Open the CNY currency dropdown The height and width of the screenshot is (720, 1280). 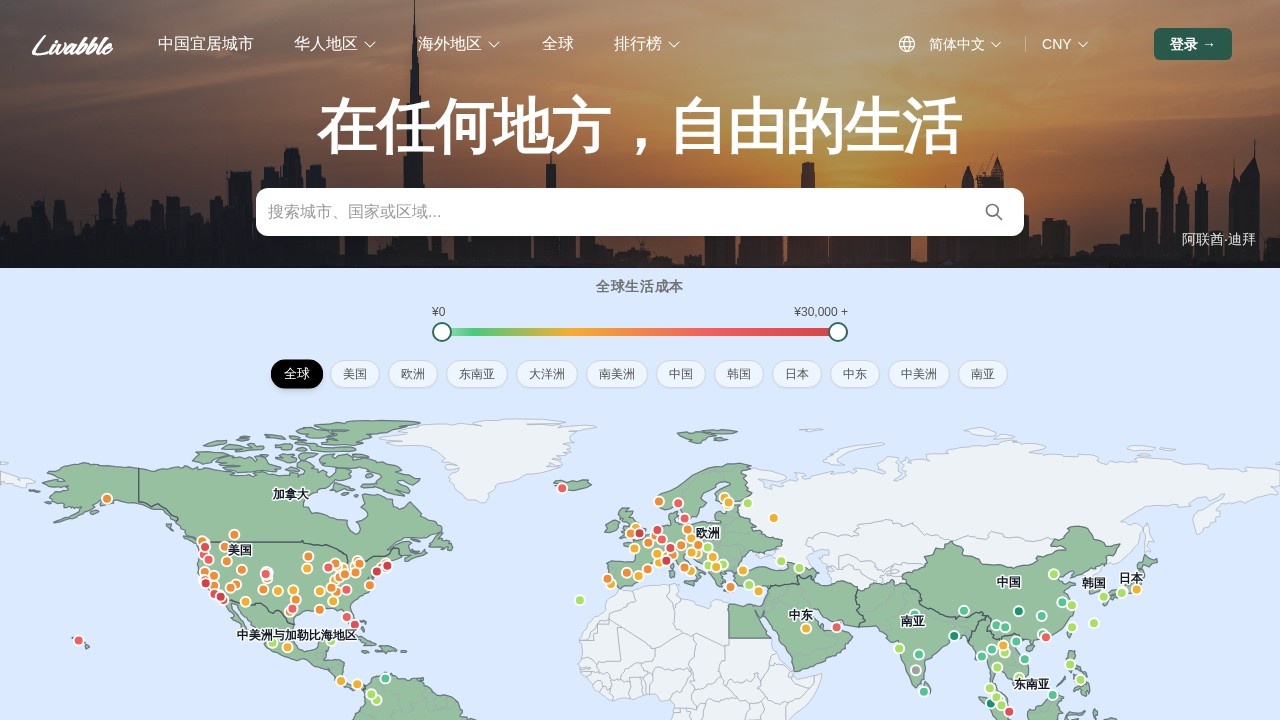pos(1064,44)
